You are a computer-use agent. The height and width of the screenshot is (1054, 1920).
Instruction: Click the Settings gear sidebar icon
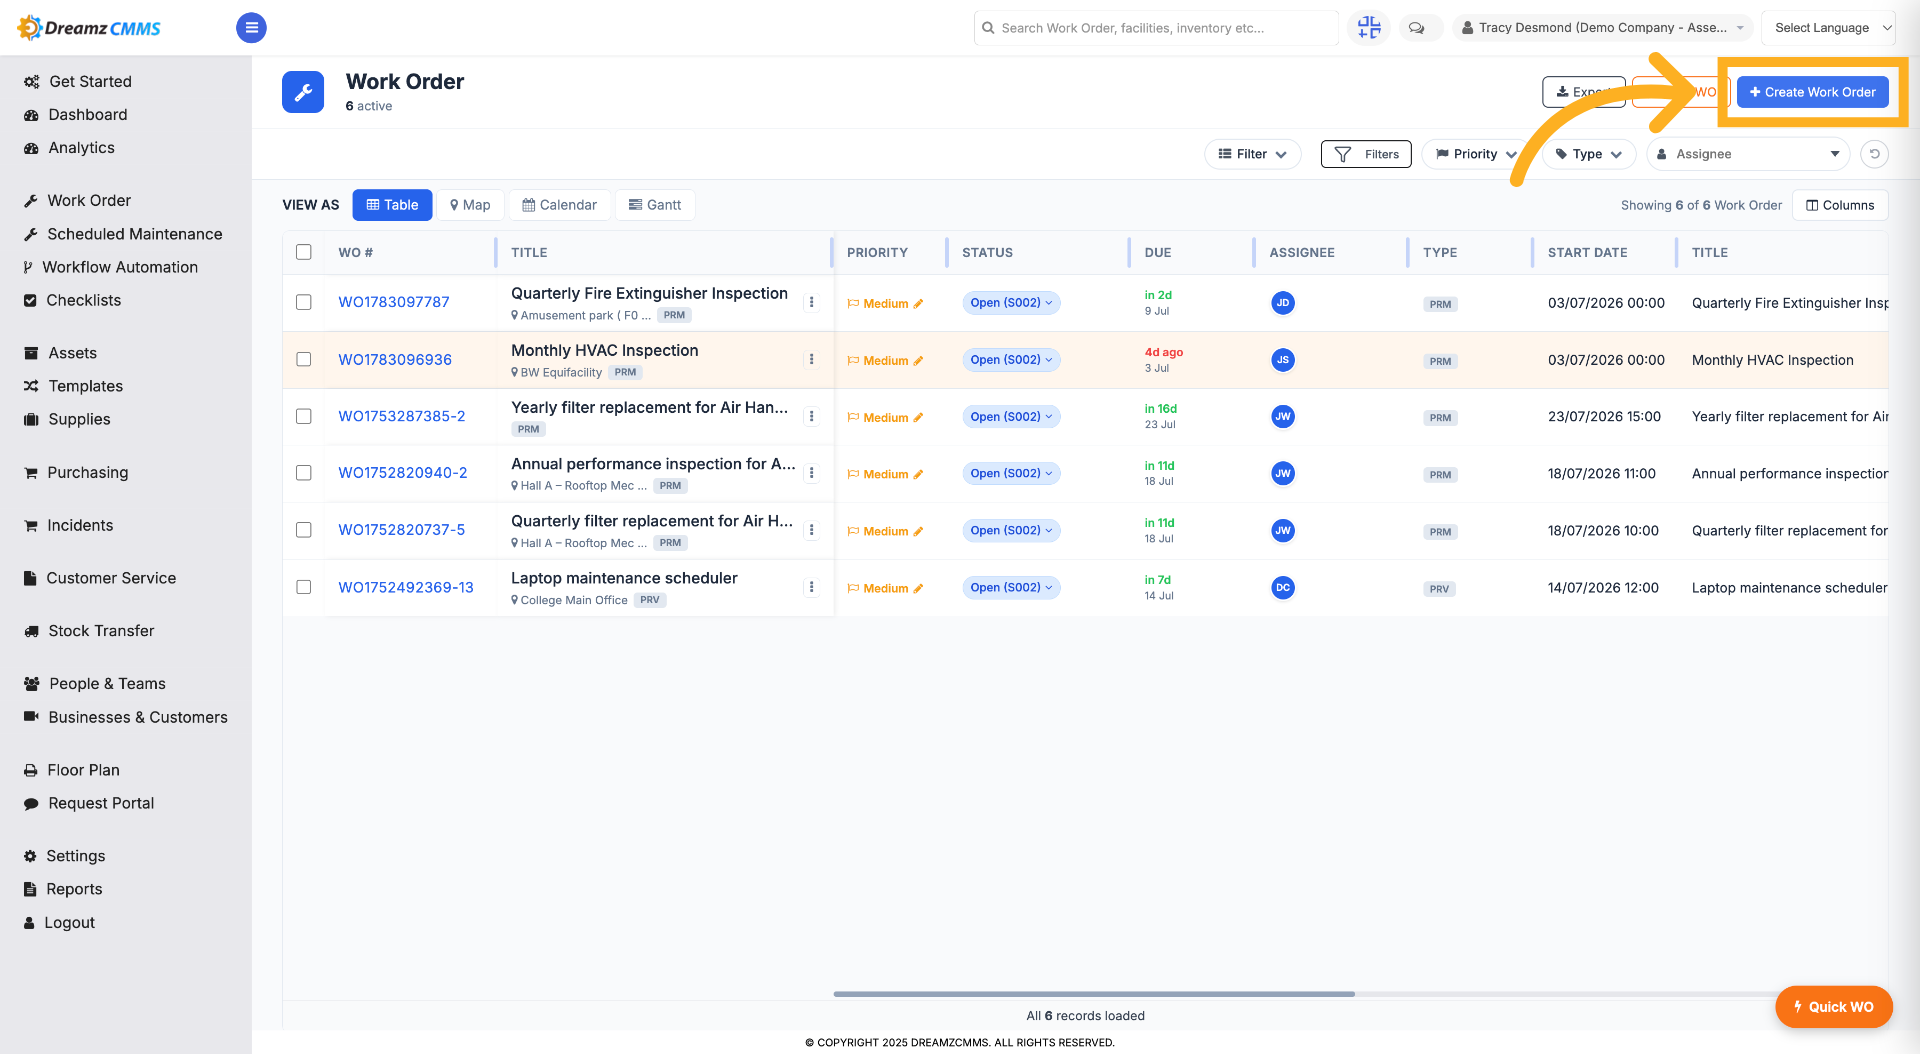click(30, 856)
